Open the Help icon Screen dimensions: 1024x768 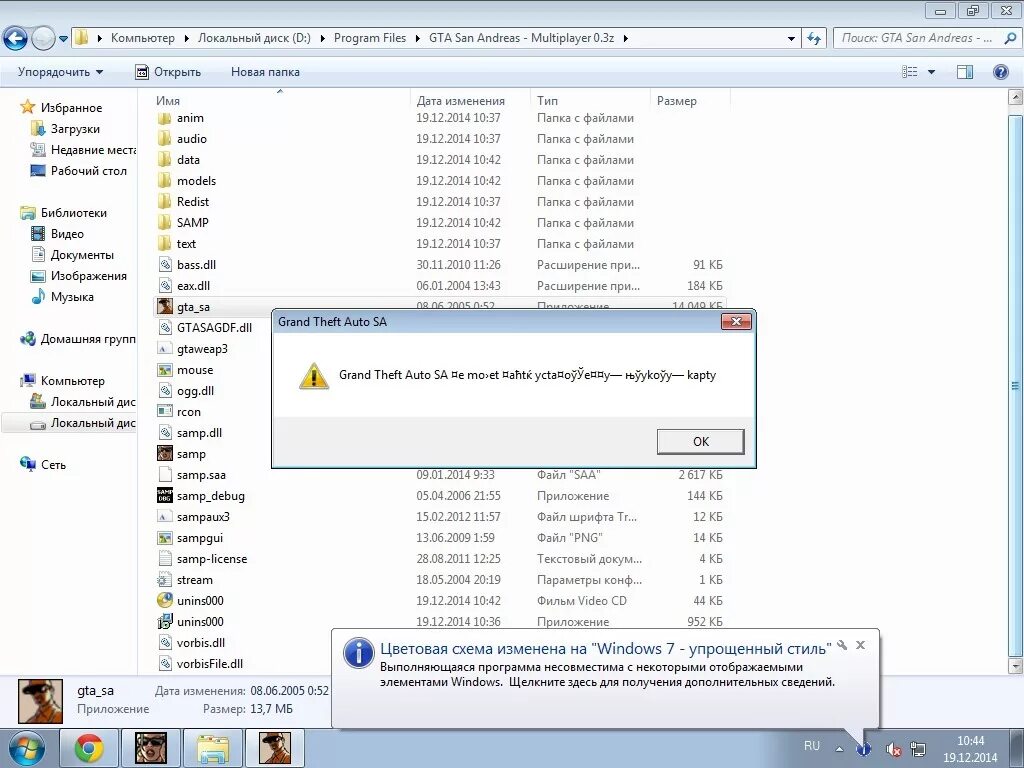1000,72
